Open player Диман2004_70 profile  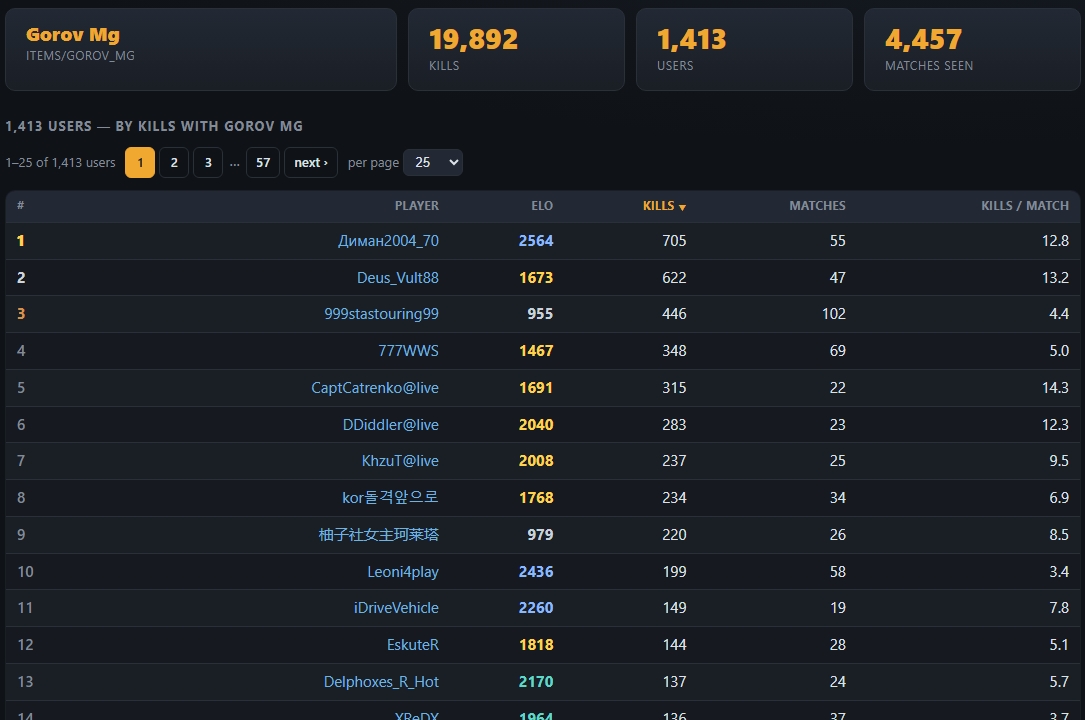(x=388, y=241)
